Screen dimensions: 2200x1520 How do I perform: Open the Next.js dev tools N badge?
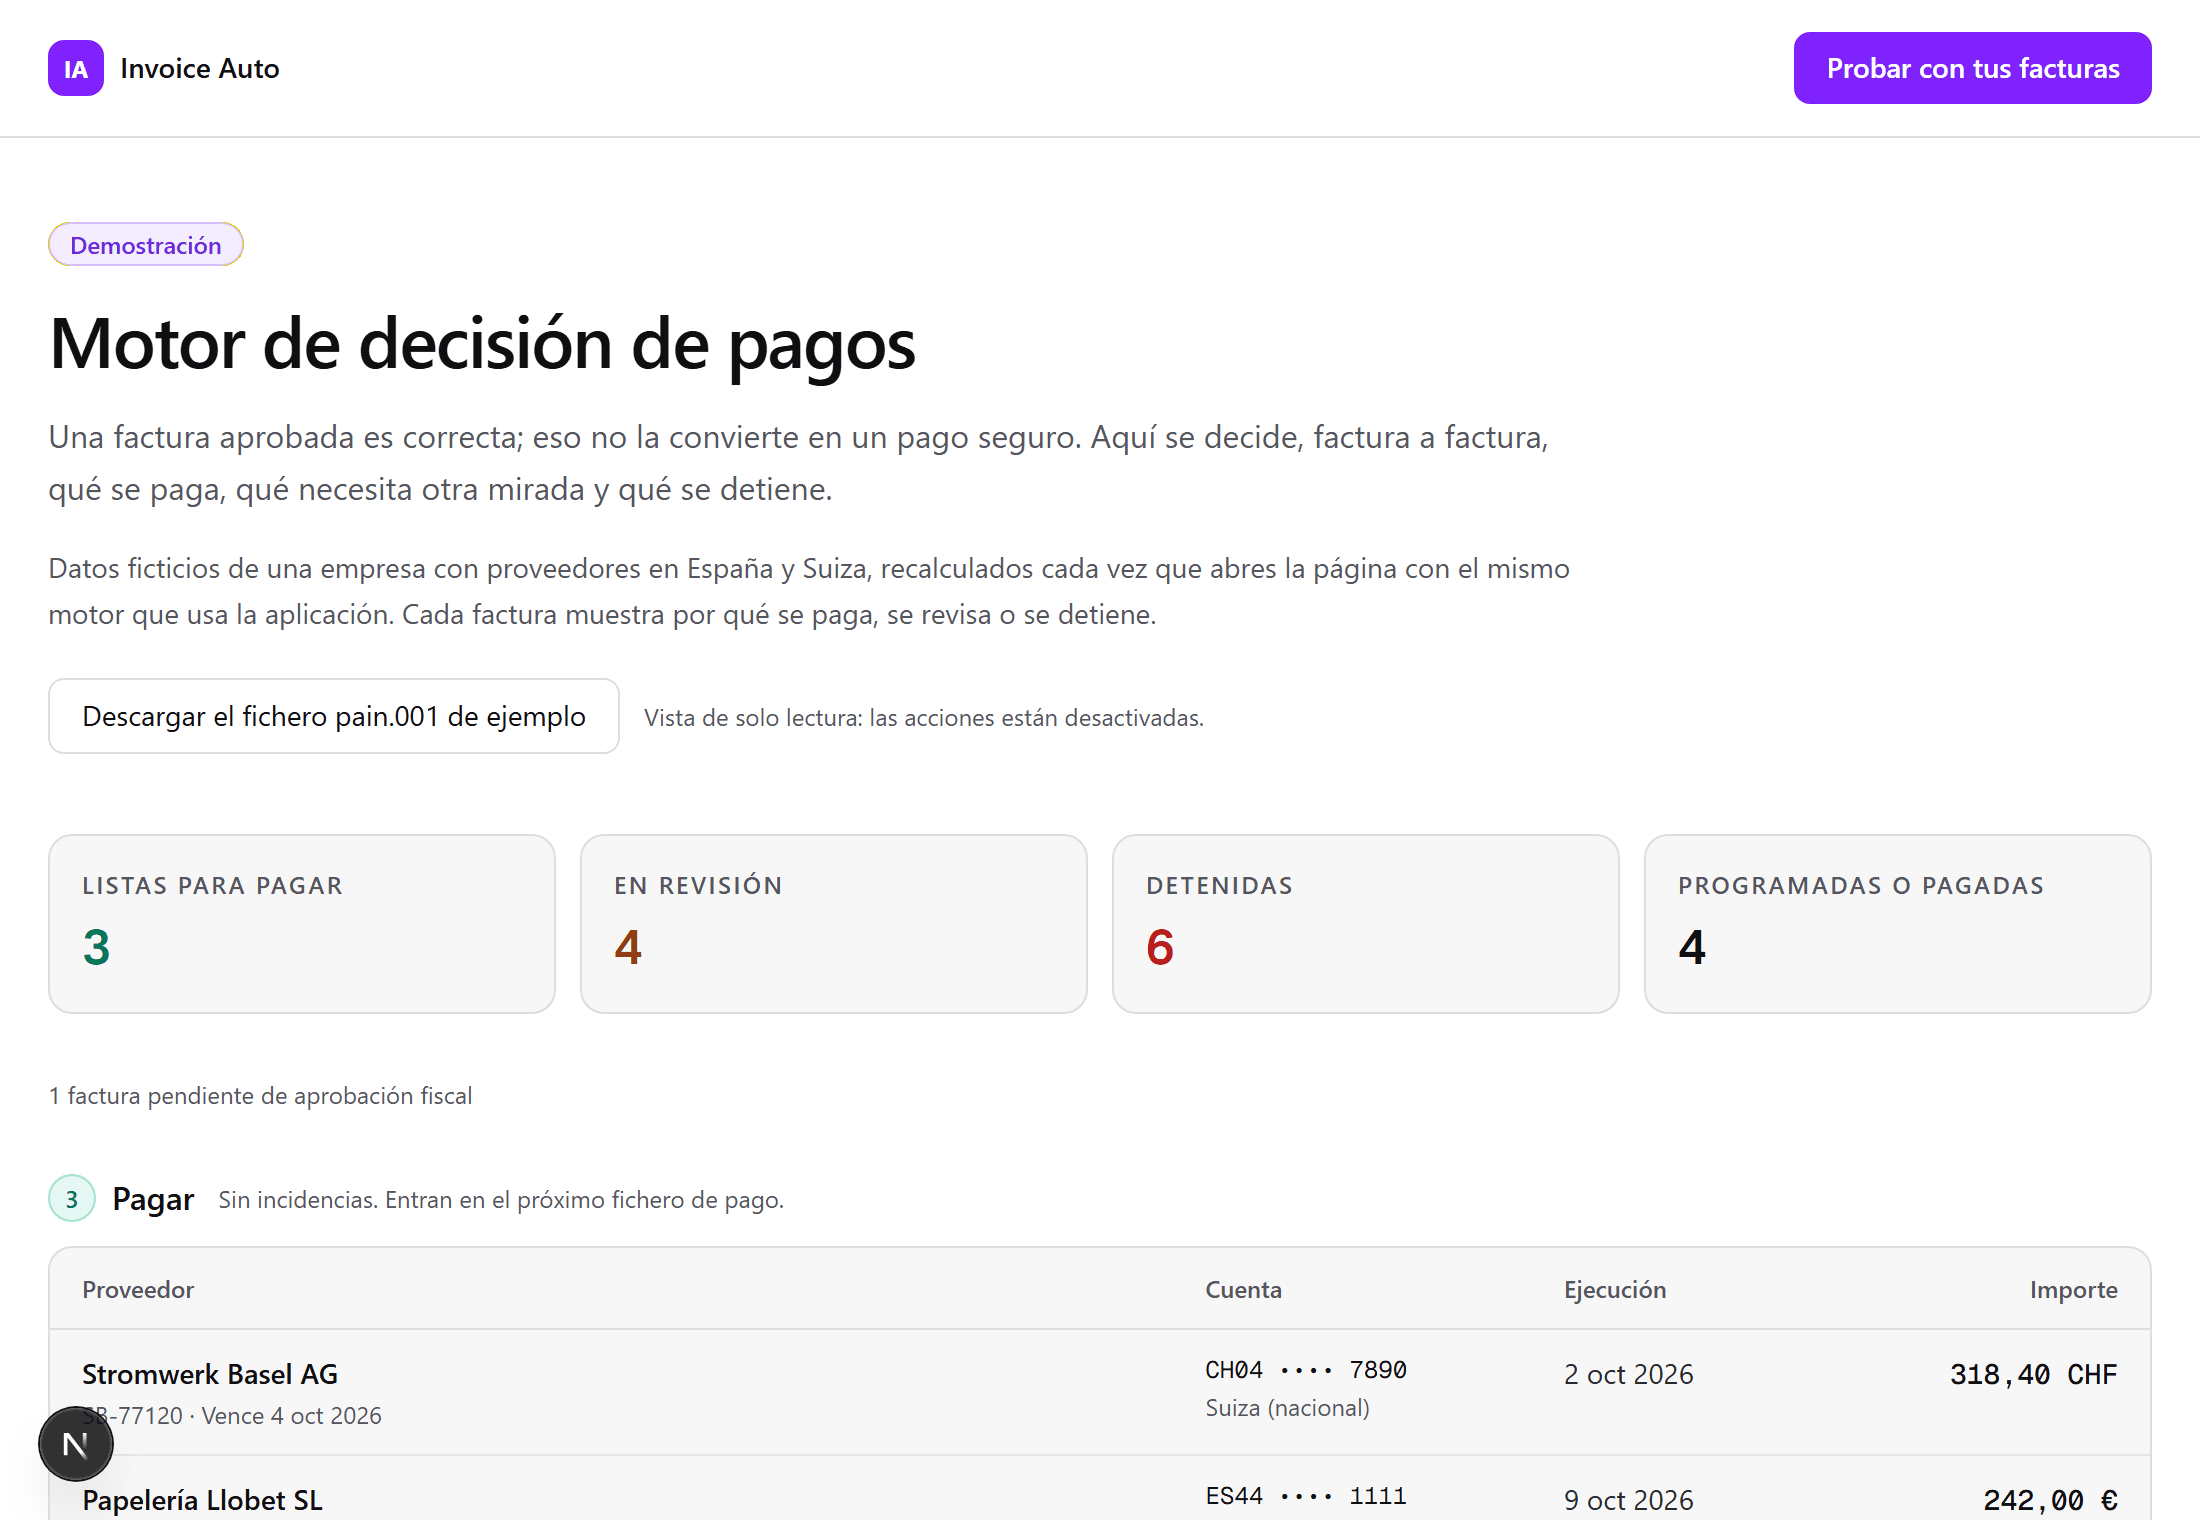tap(76, 1444)
